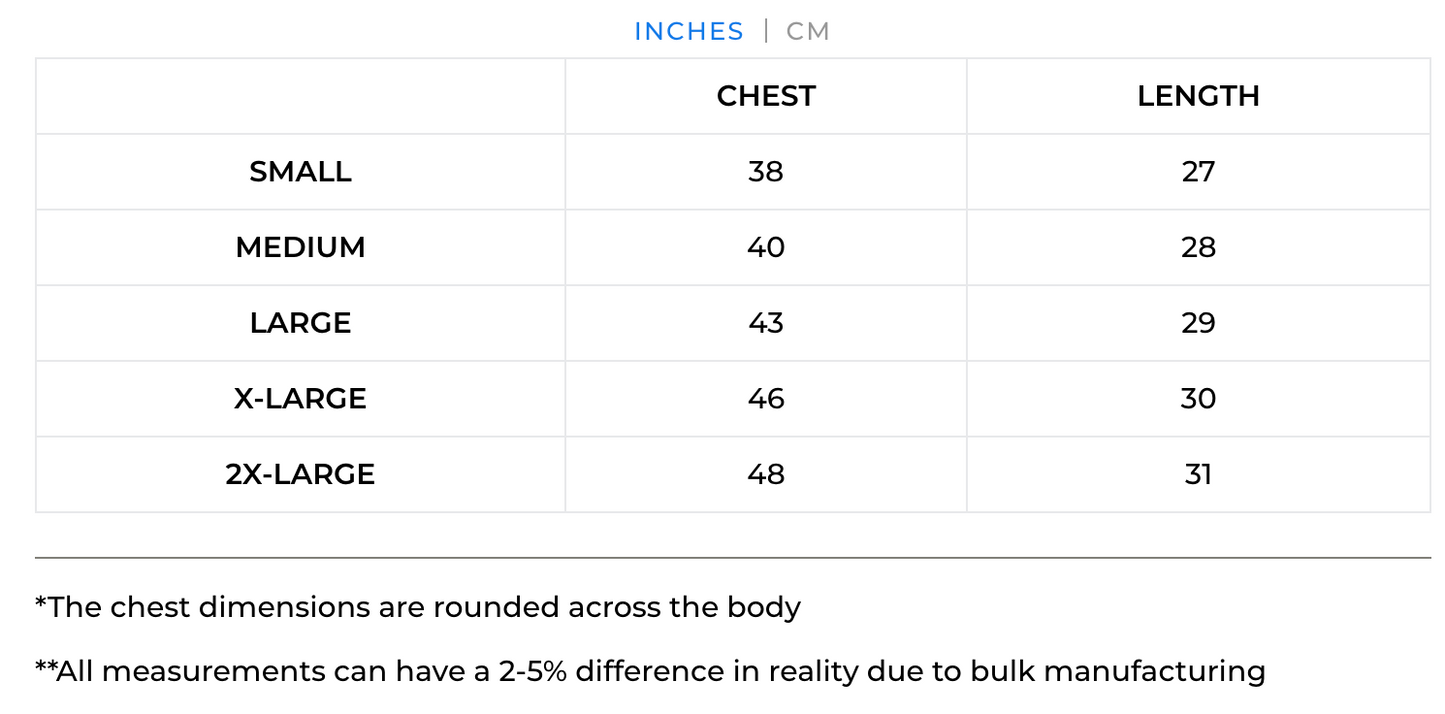
Task: Click the chest dimensions footnote text
Action: coord(418,608)
